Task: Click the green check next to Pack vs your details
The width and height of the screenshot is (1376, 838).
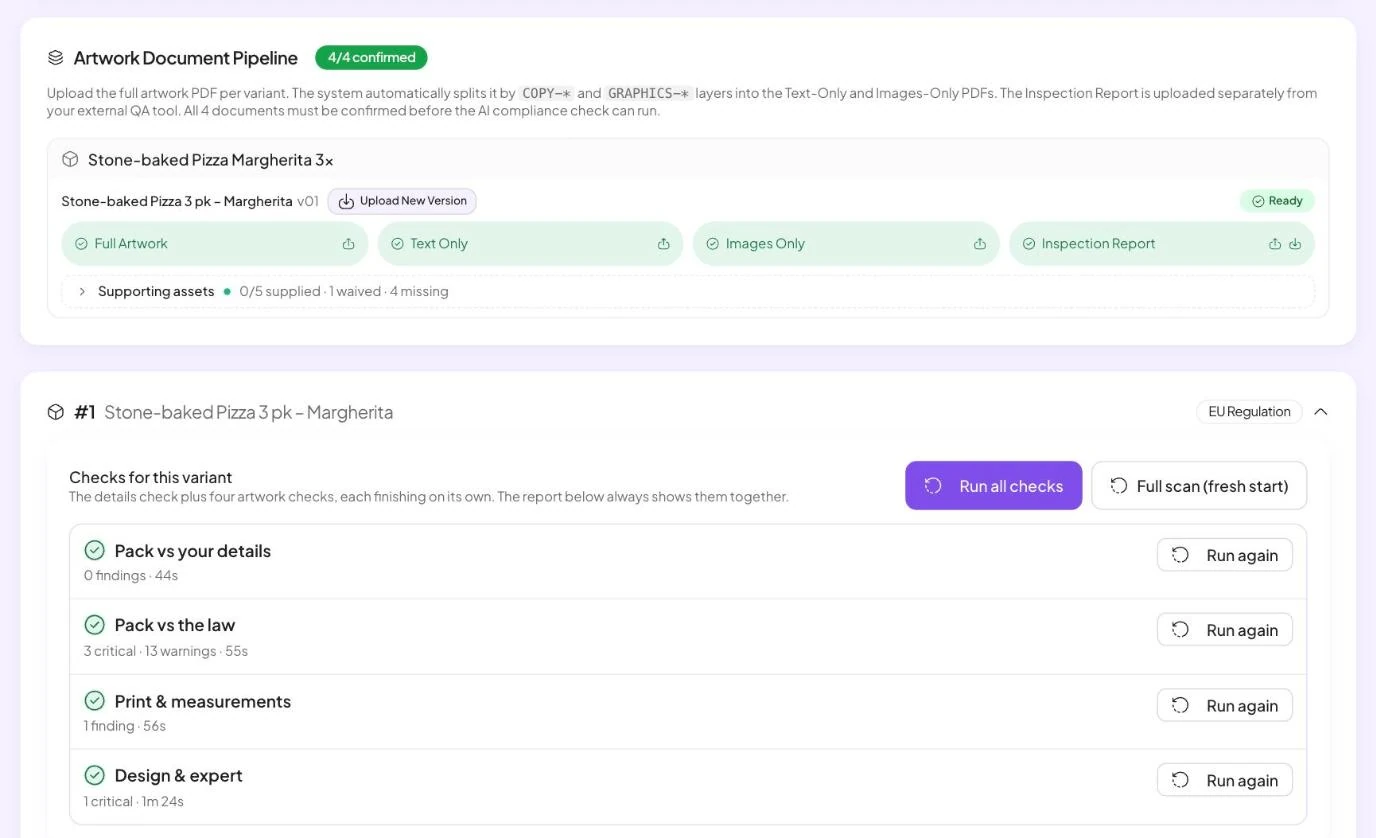Action: coord(95,550)
